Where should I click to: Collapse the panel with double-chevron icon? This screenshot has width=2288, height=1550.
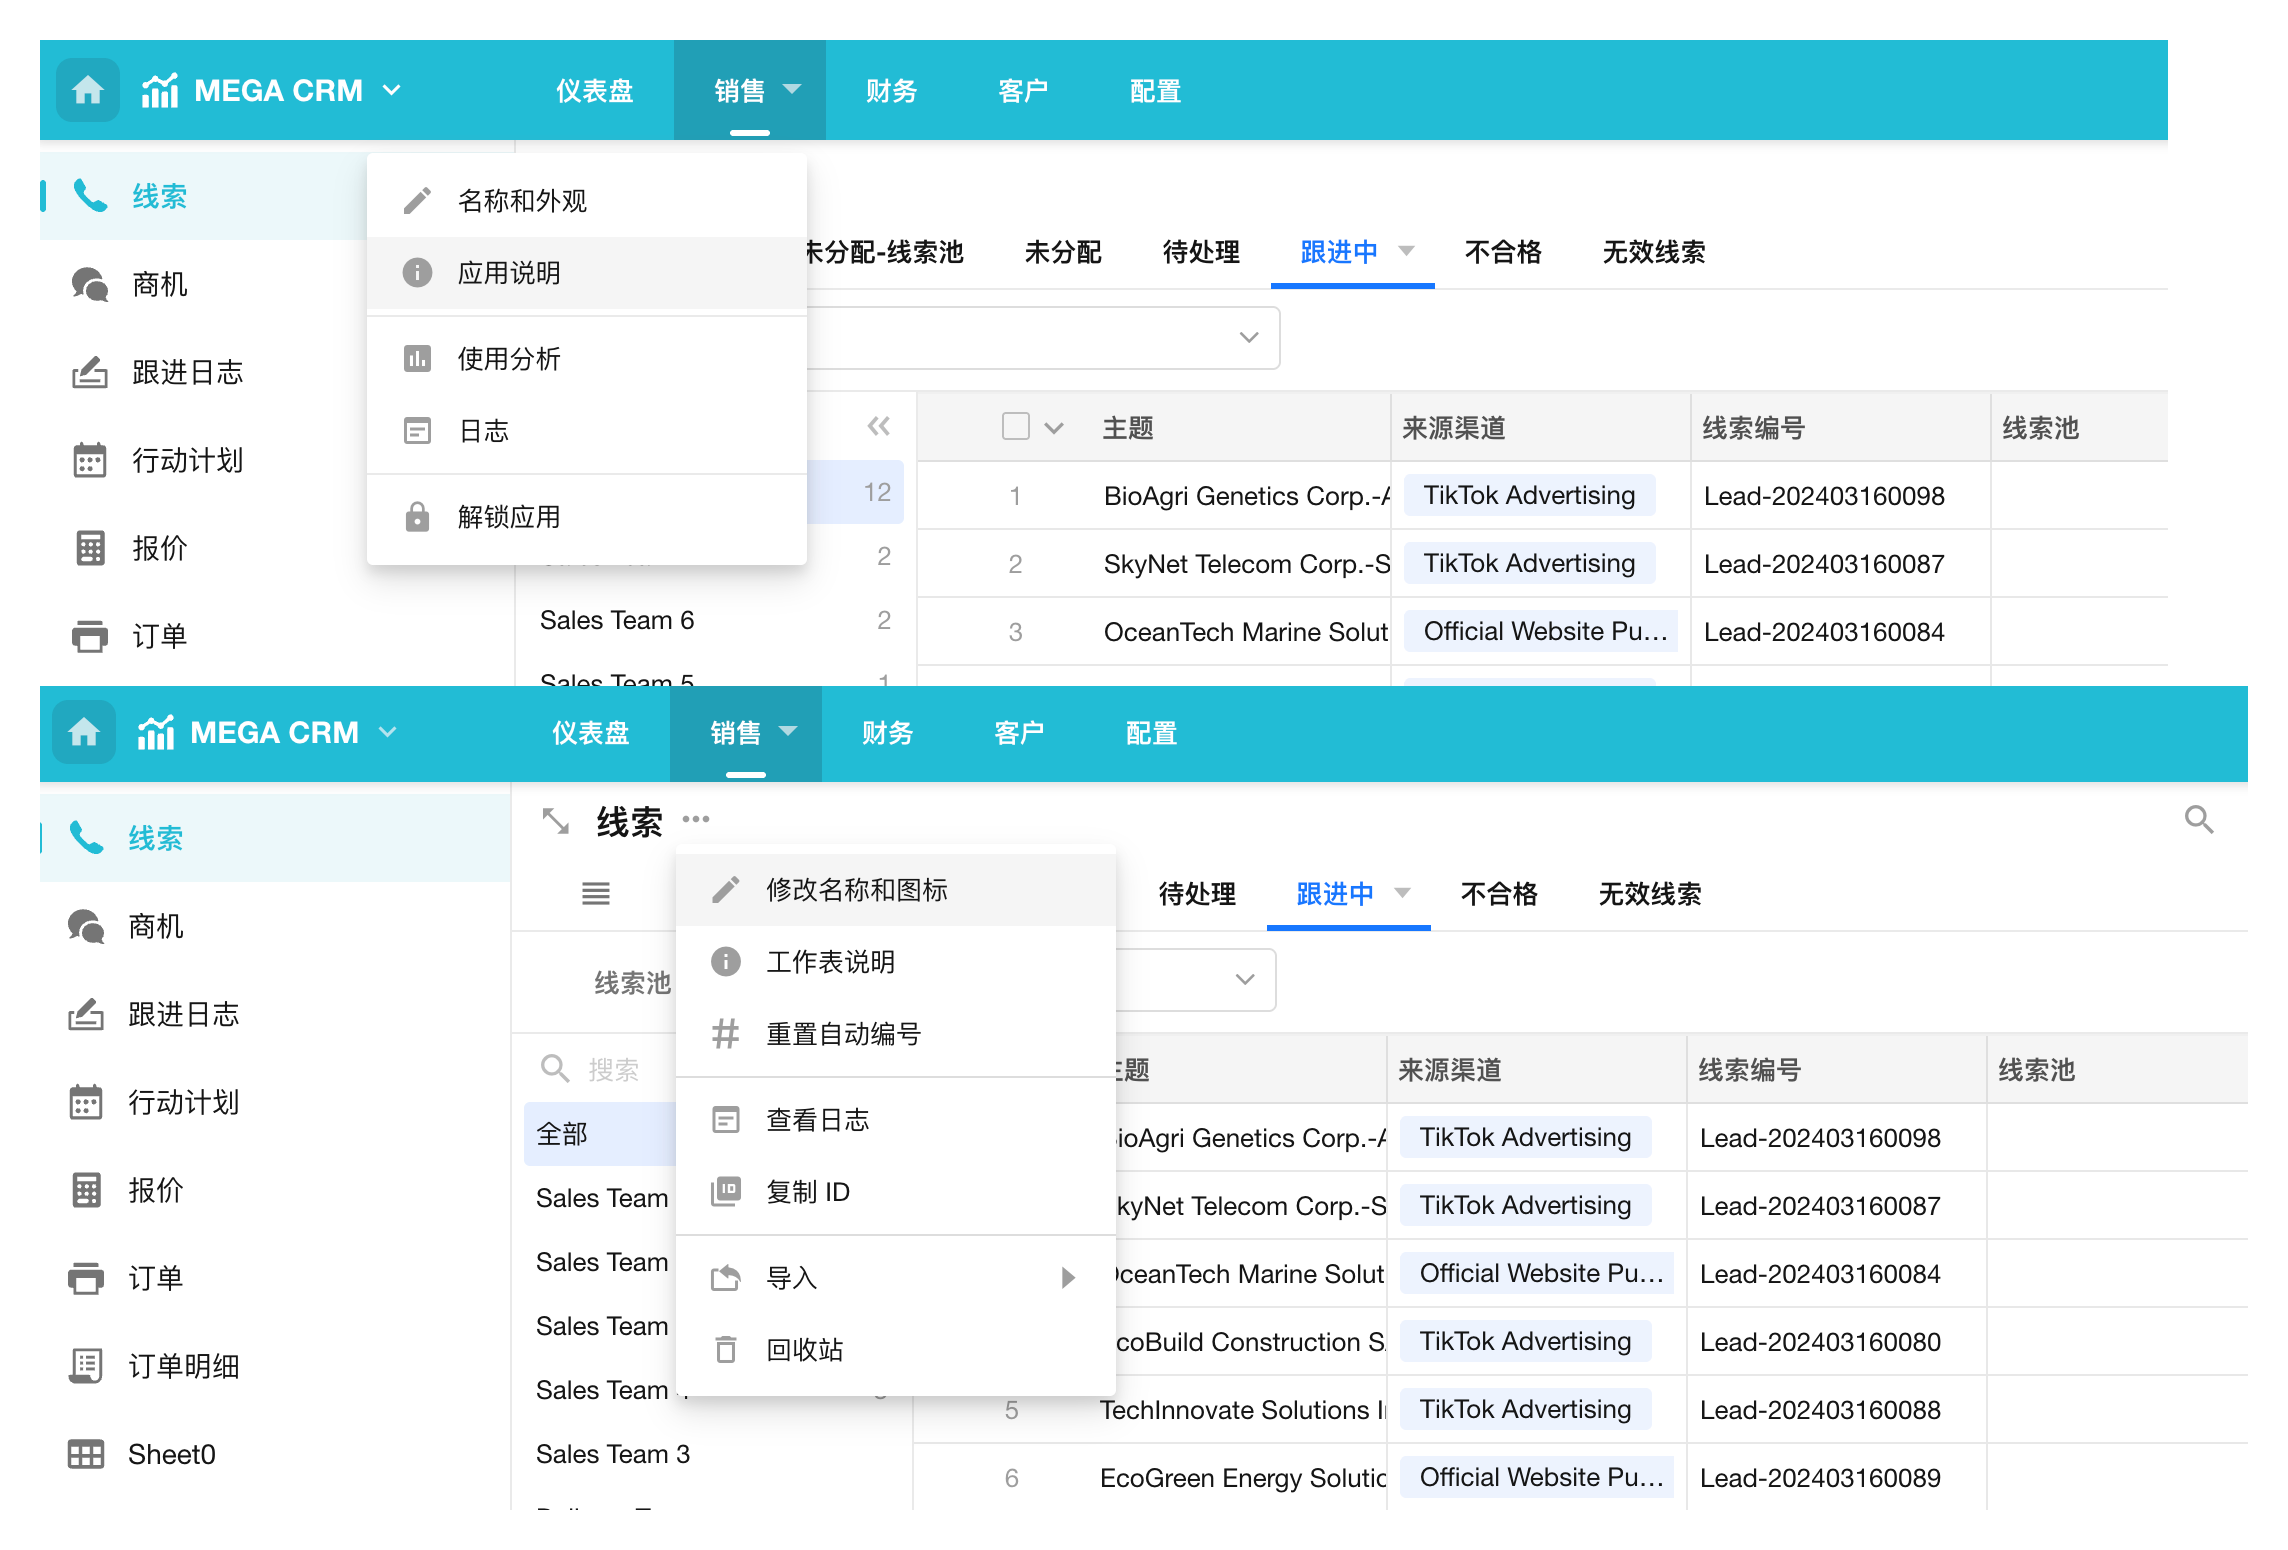878,427
